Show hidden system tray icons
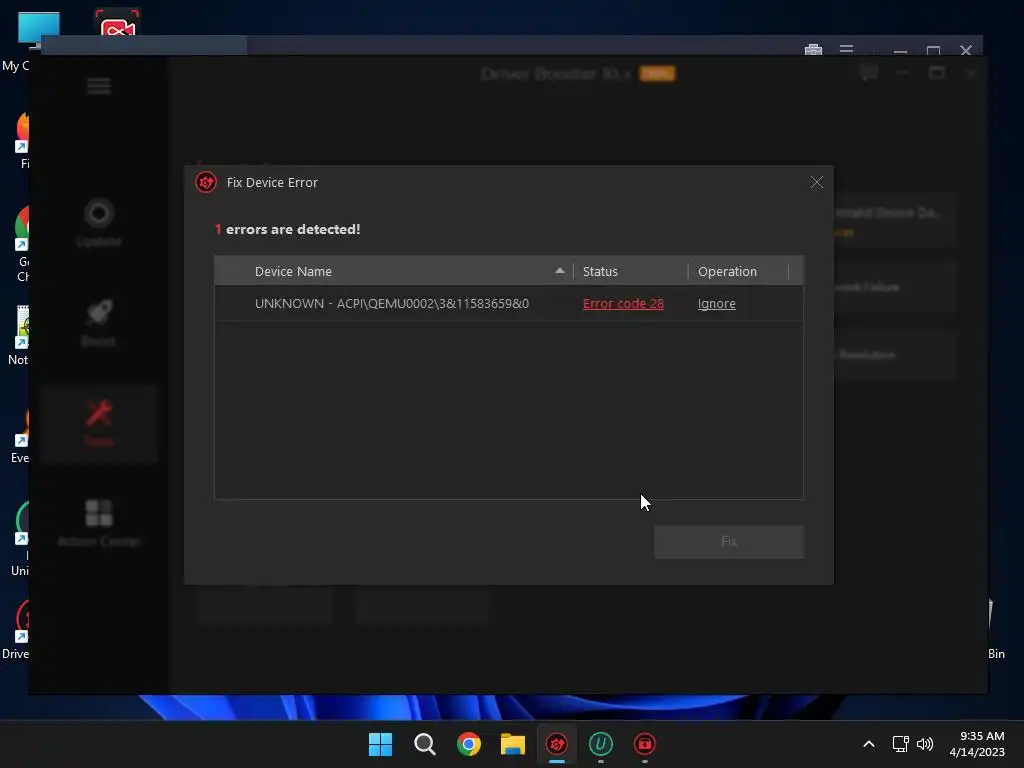The width and height of the screenshot is (1024, 768). point(869,744)
